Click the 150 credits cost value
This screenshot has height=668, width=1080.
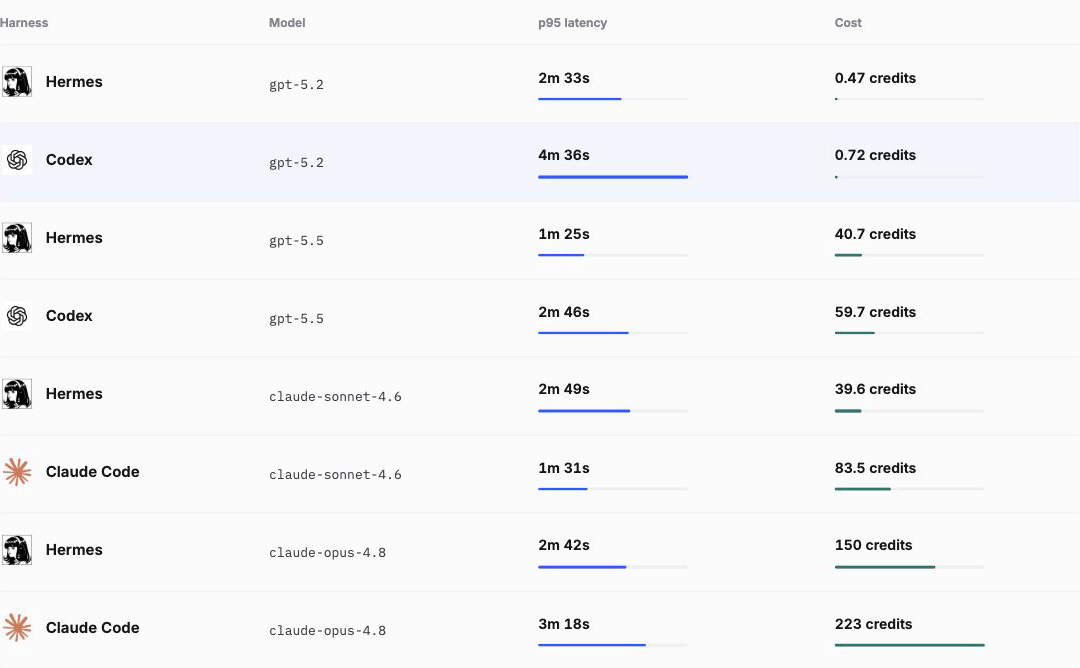tap(873, 545)
